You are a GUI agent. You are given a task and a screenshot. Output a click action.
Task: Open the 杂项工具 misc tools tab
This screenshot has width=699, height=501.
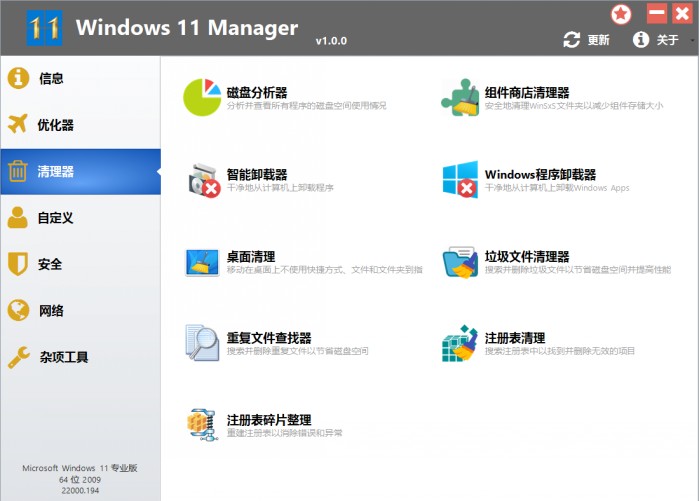[62, 357]
